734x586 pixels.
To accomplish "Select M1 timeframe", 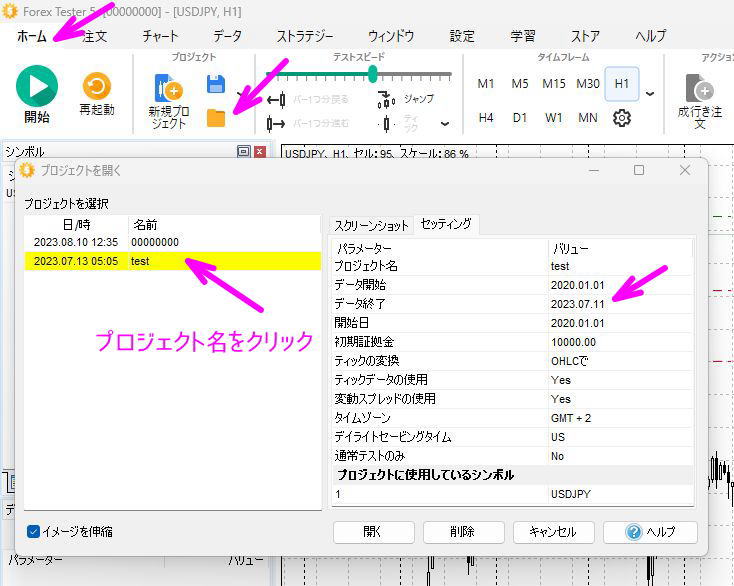I will tap(486, 84).
